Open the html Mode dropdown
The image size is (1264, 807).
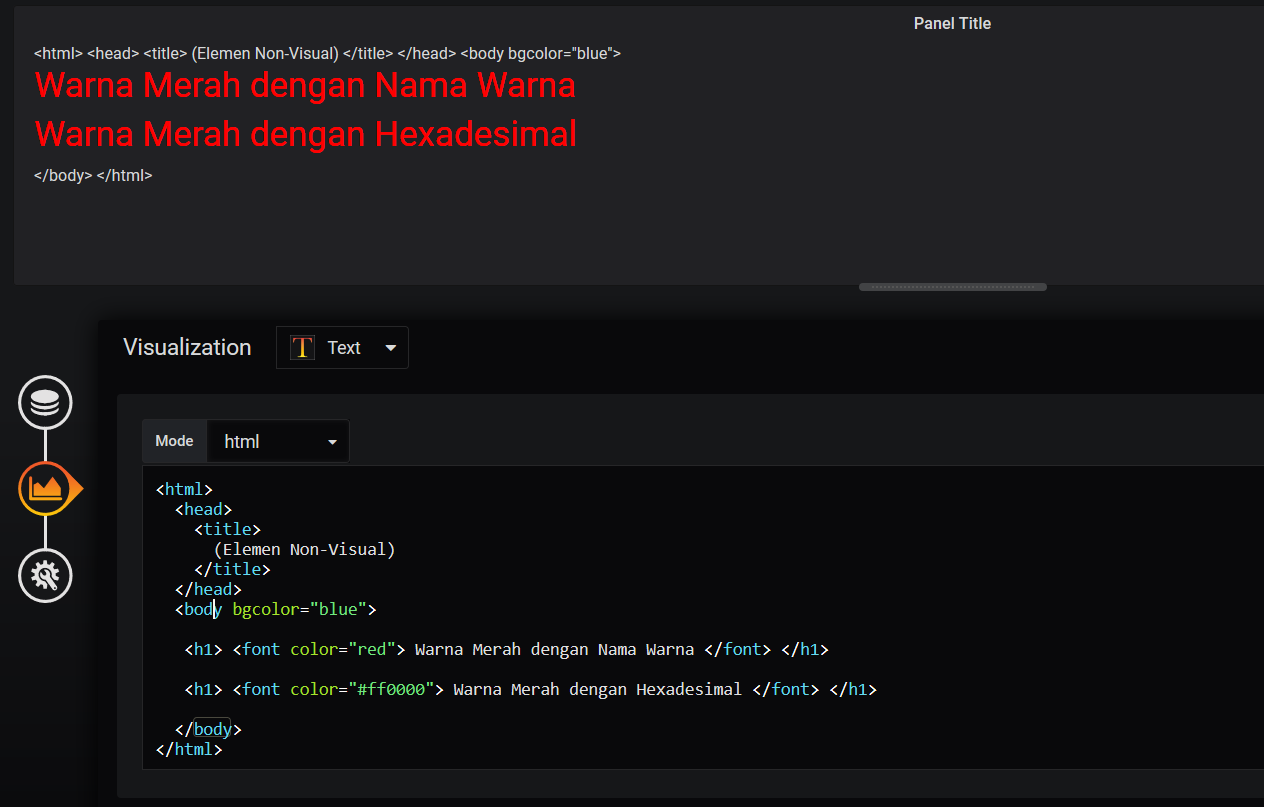tap(278, 441)
